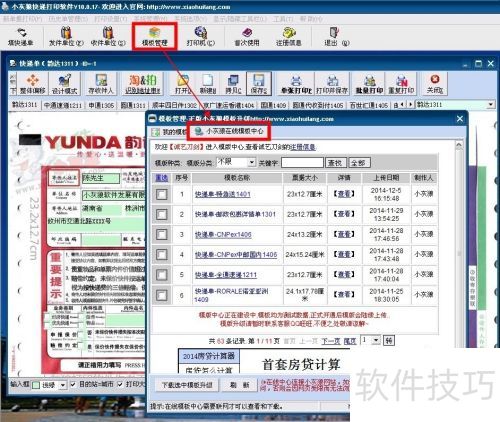
Task: Click the 注册信息 link in welcome line
Action: pos(303,147)
